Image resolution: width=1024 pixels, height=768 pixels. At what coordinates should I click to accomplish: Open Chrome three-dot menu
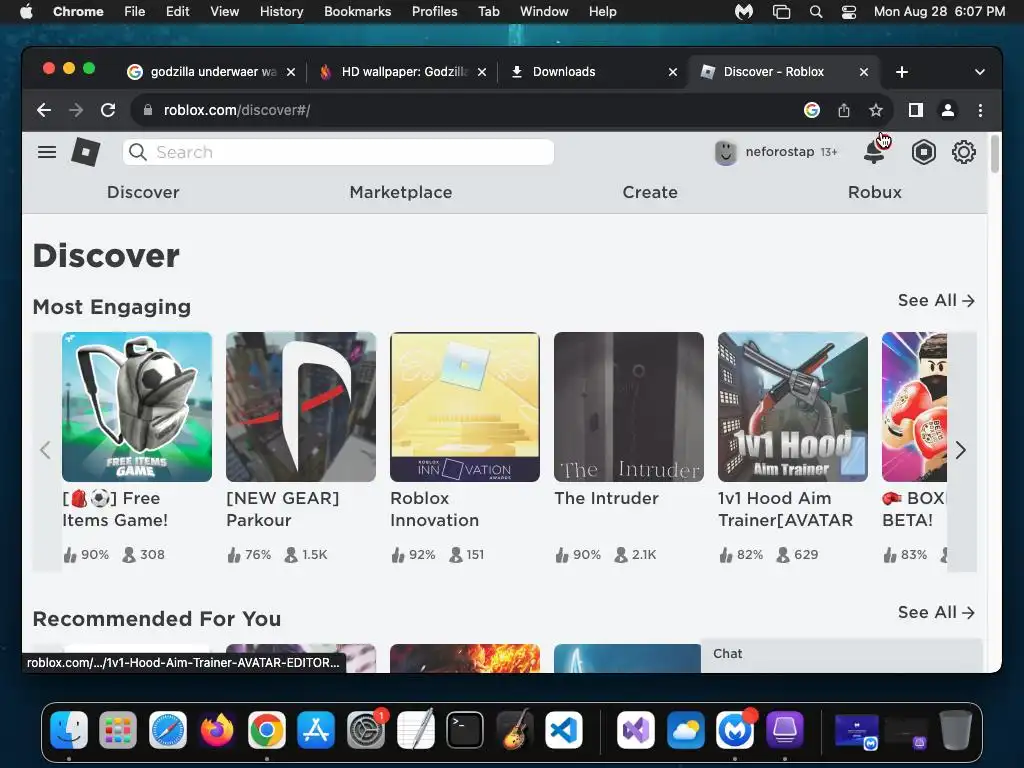[980, 110]
